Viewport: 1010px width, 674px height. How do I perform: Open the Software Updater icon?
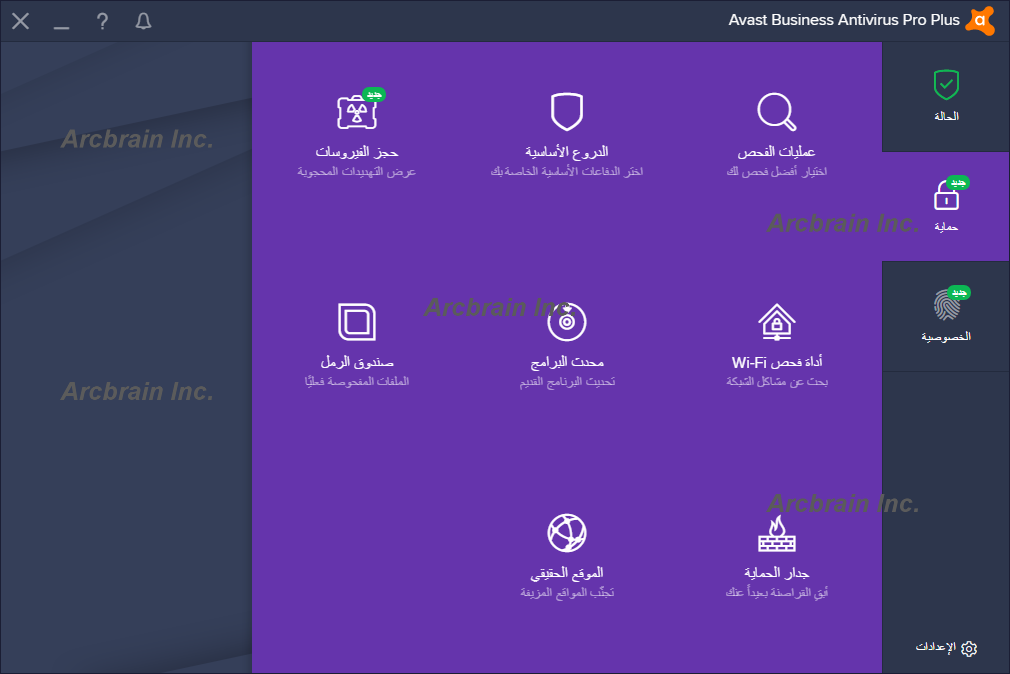click(x=567, y=322)
